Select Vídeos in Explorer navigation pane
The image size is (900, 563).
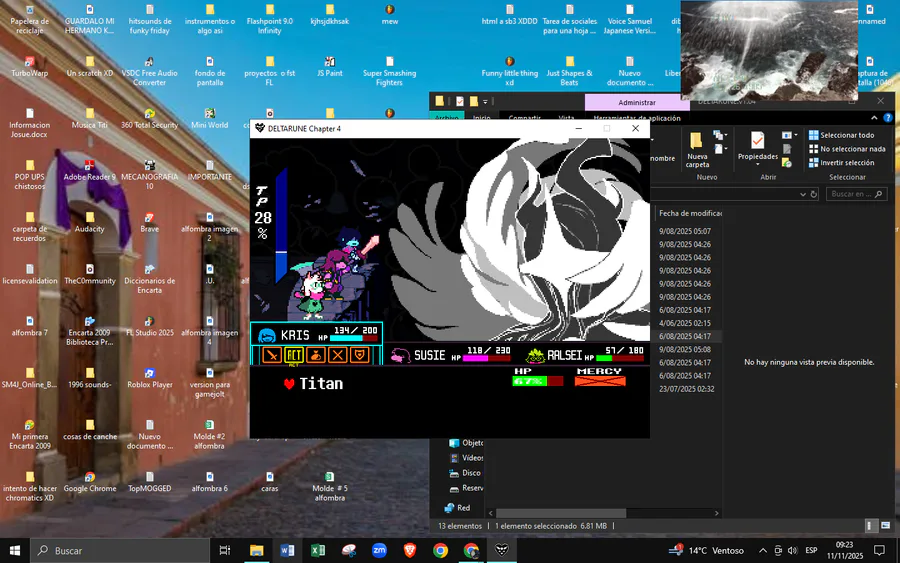[x=466, y=458]
